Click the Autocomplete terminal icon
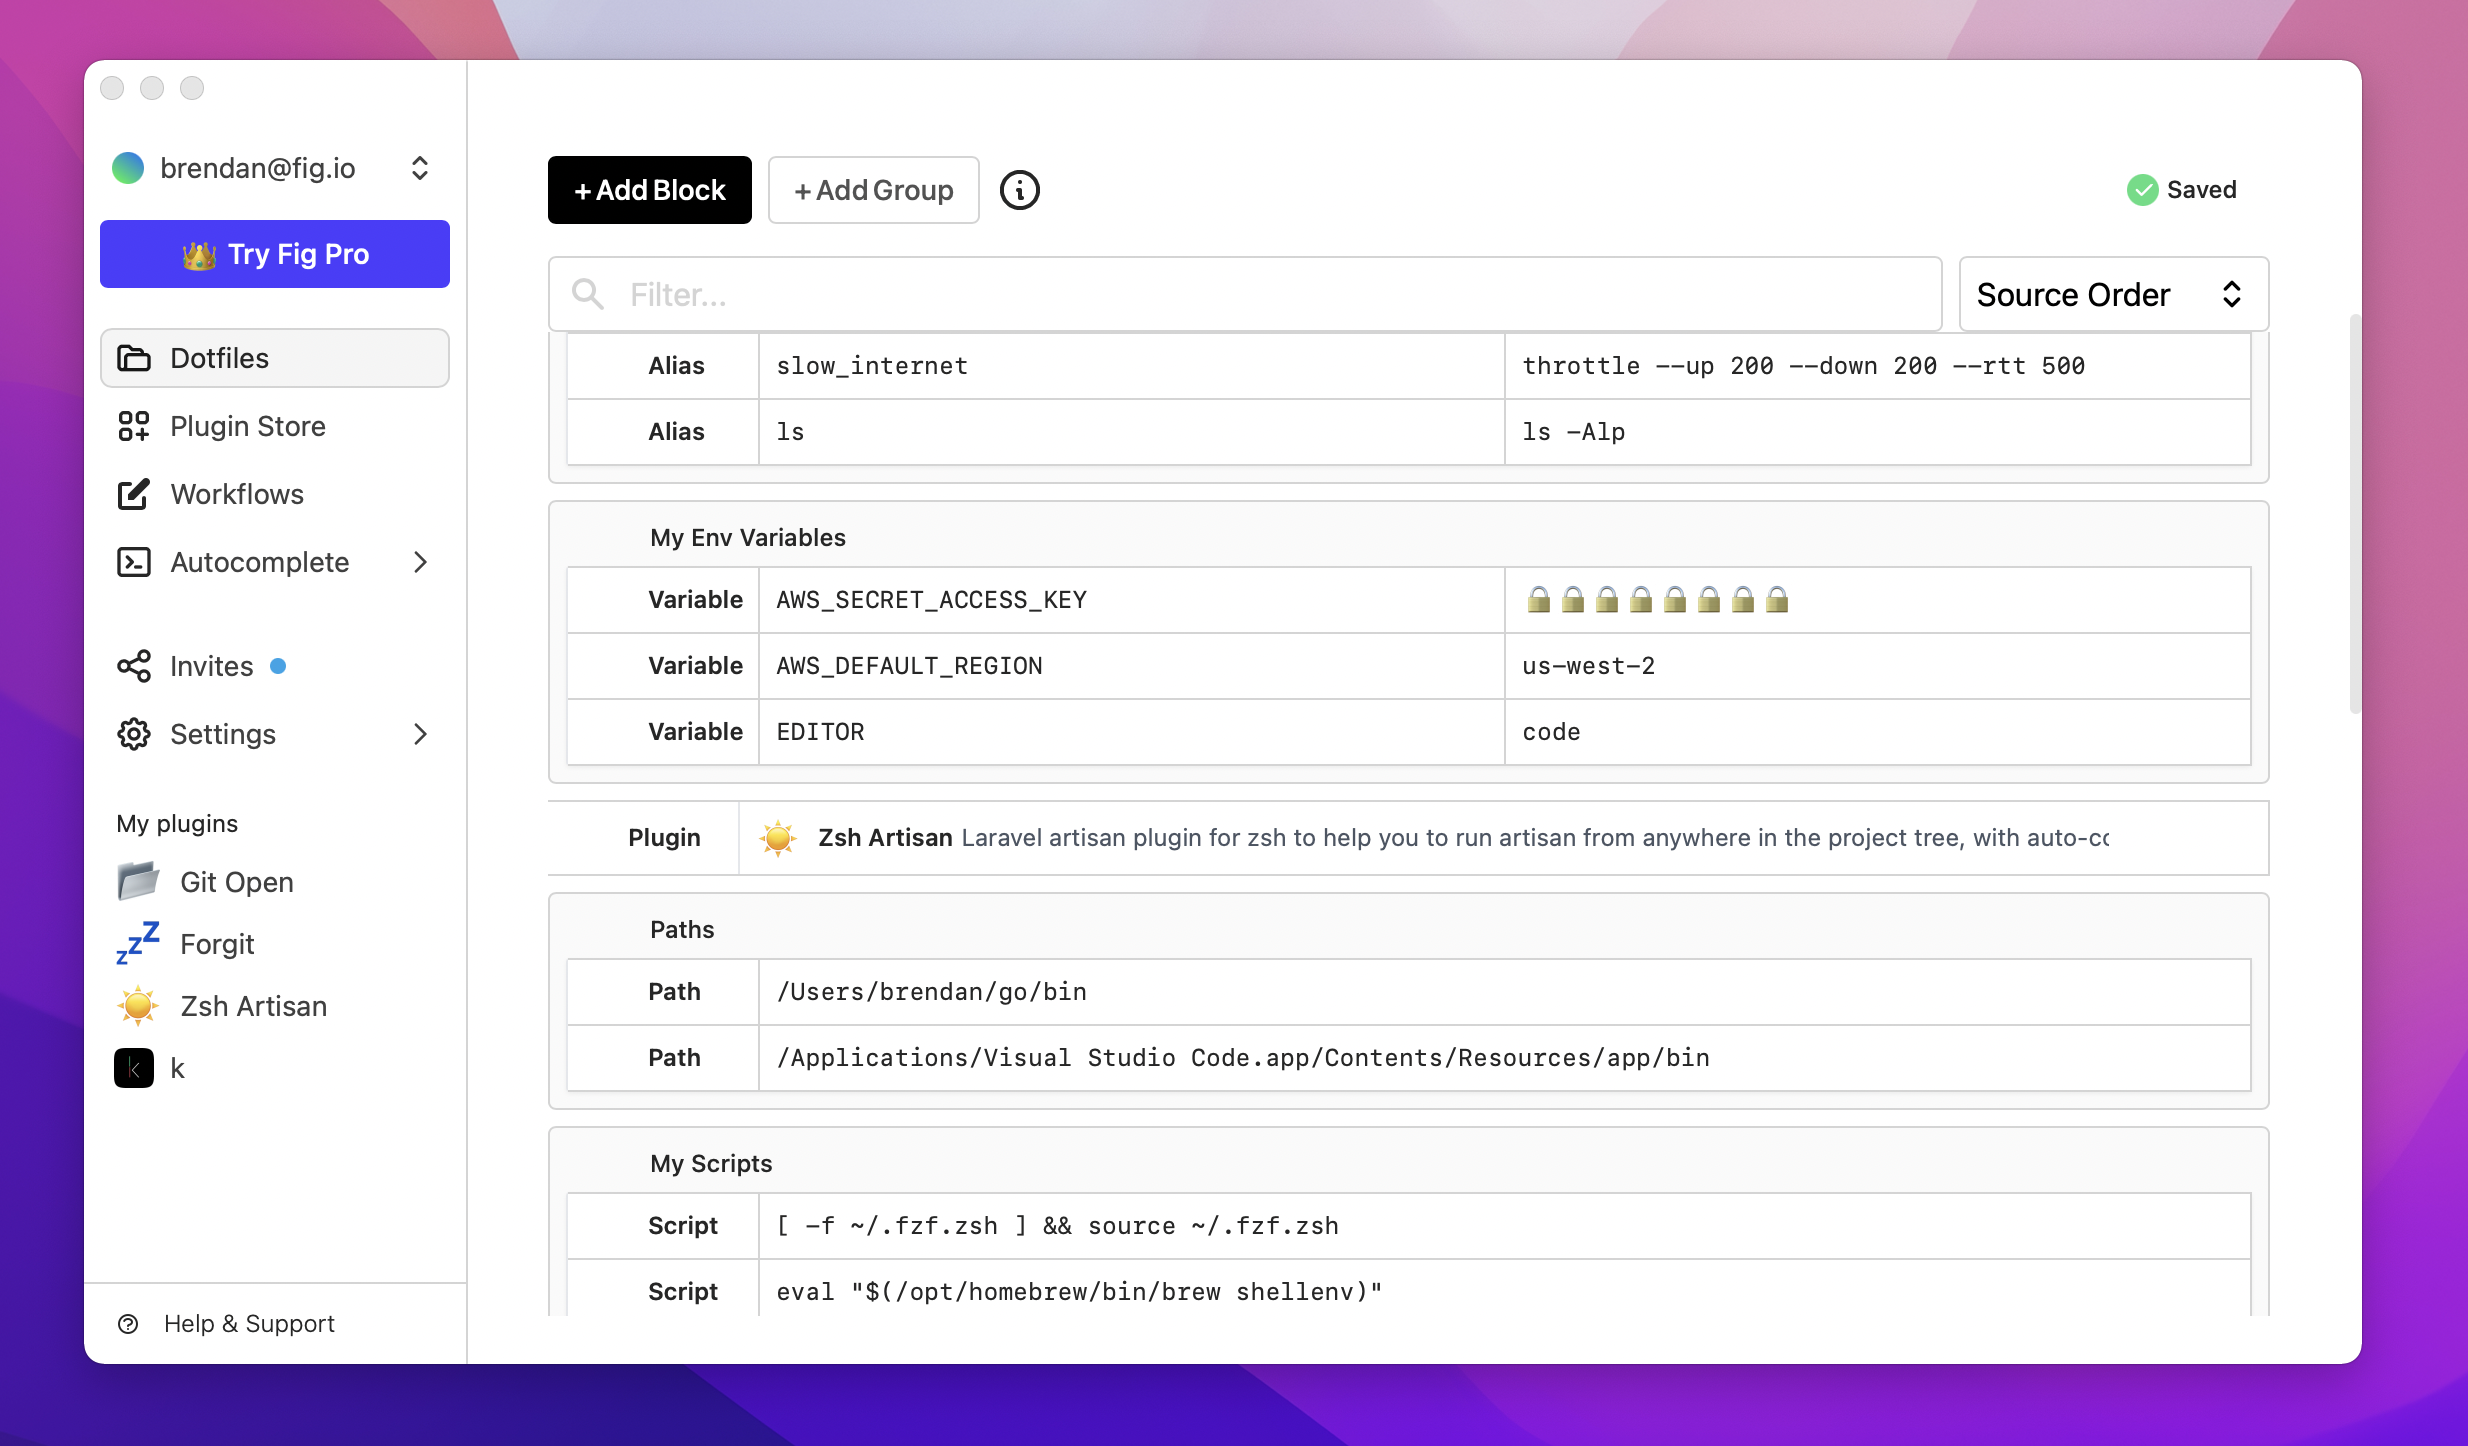This screenshot has height=1446, width=2468. [134, 562]
